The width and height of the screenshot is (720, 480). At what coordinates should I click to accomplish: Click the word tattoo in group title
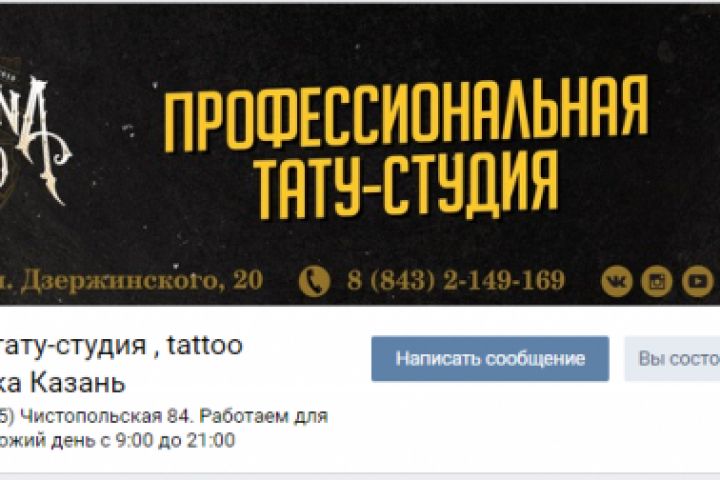[205, 345]
